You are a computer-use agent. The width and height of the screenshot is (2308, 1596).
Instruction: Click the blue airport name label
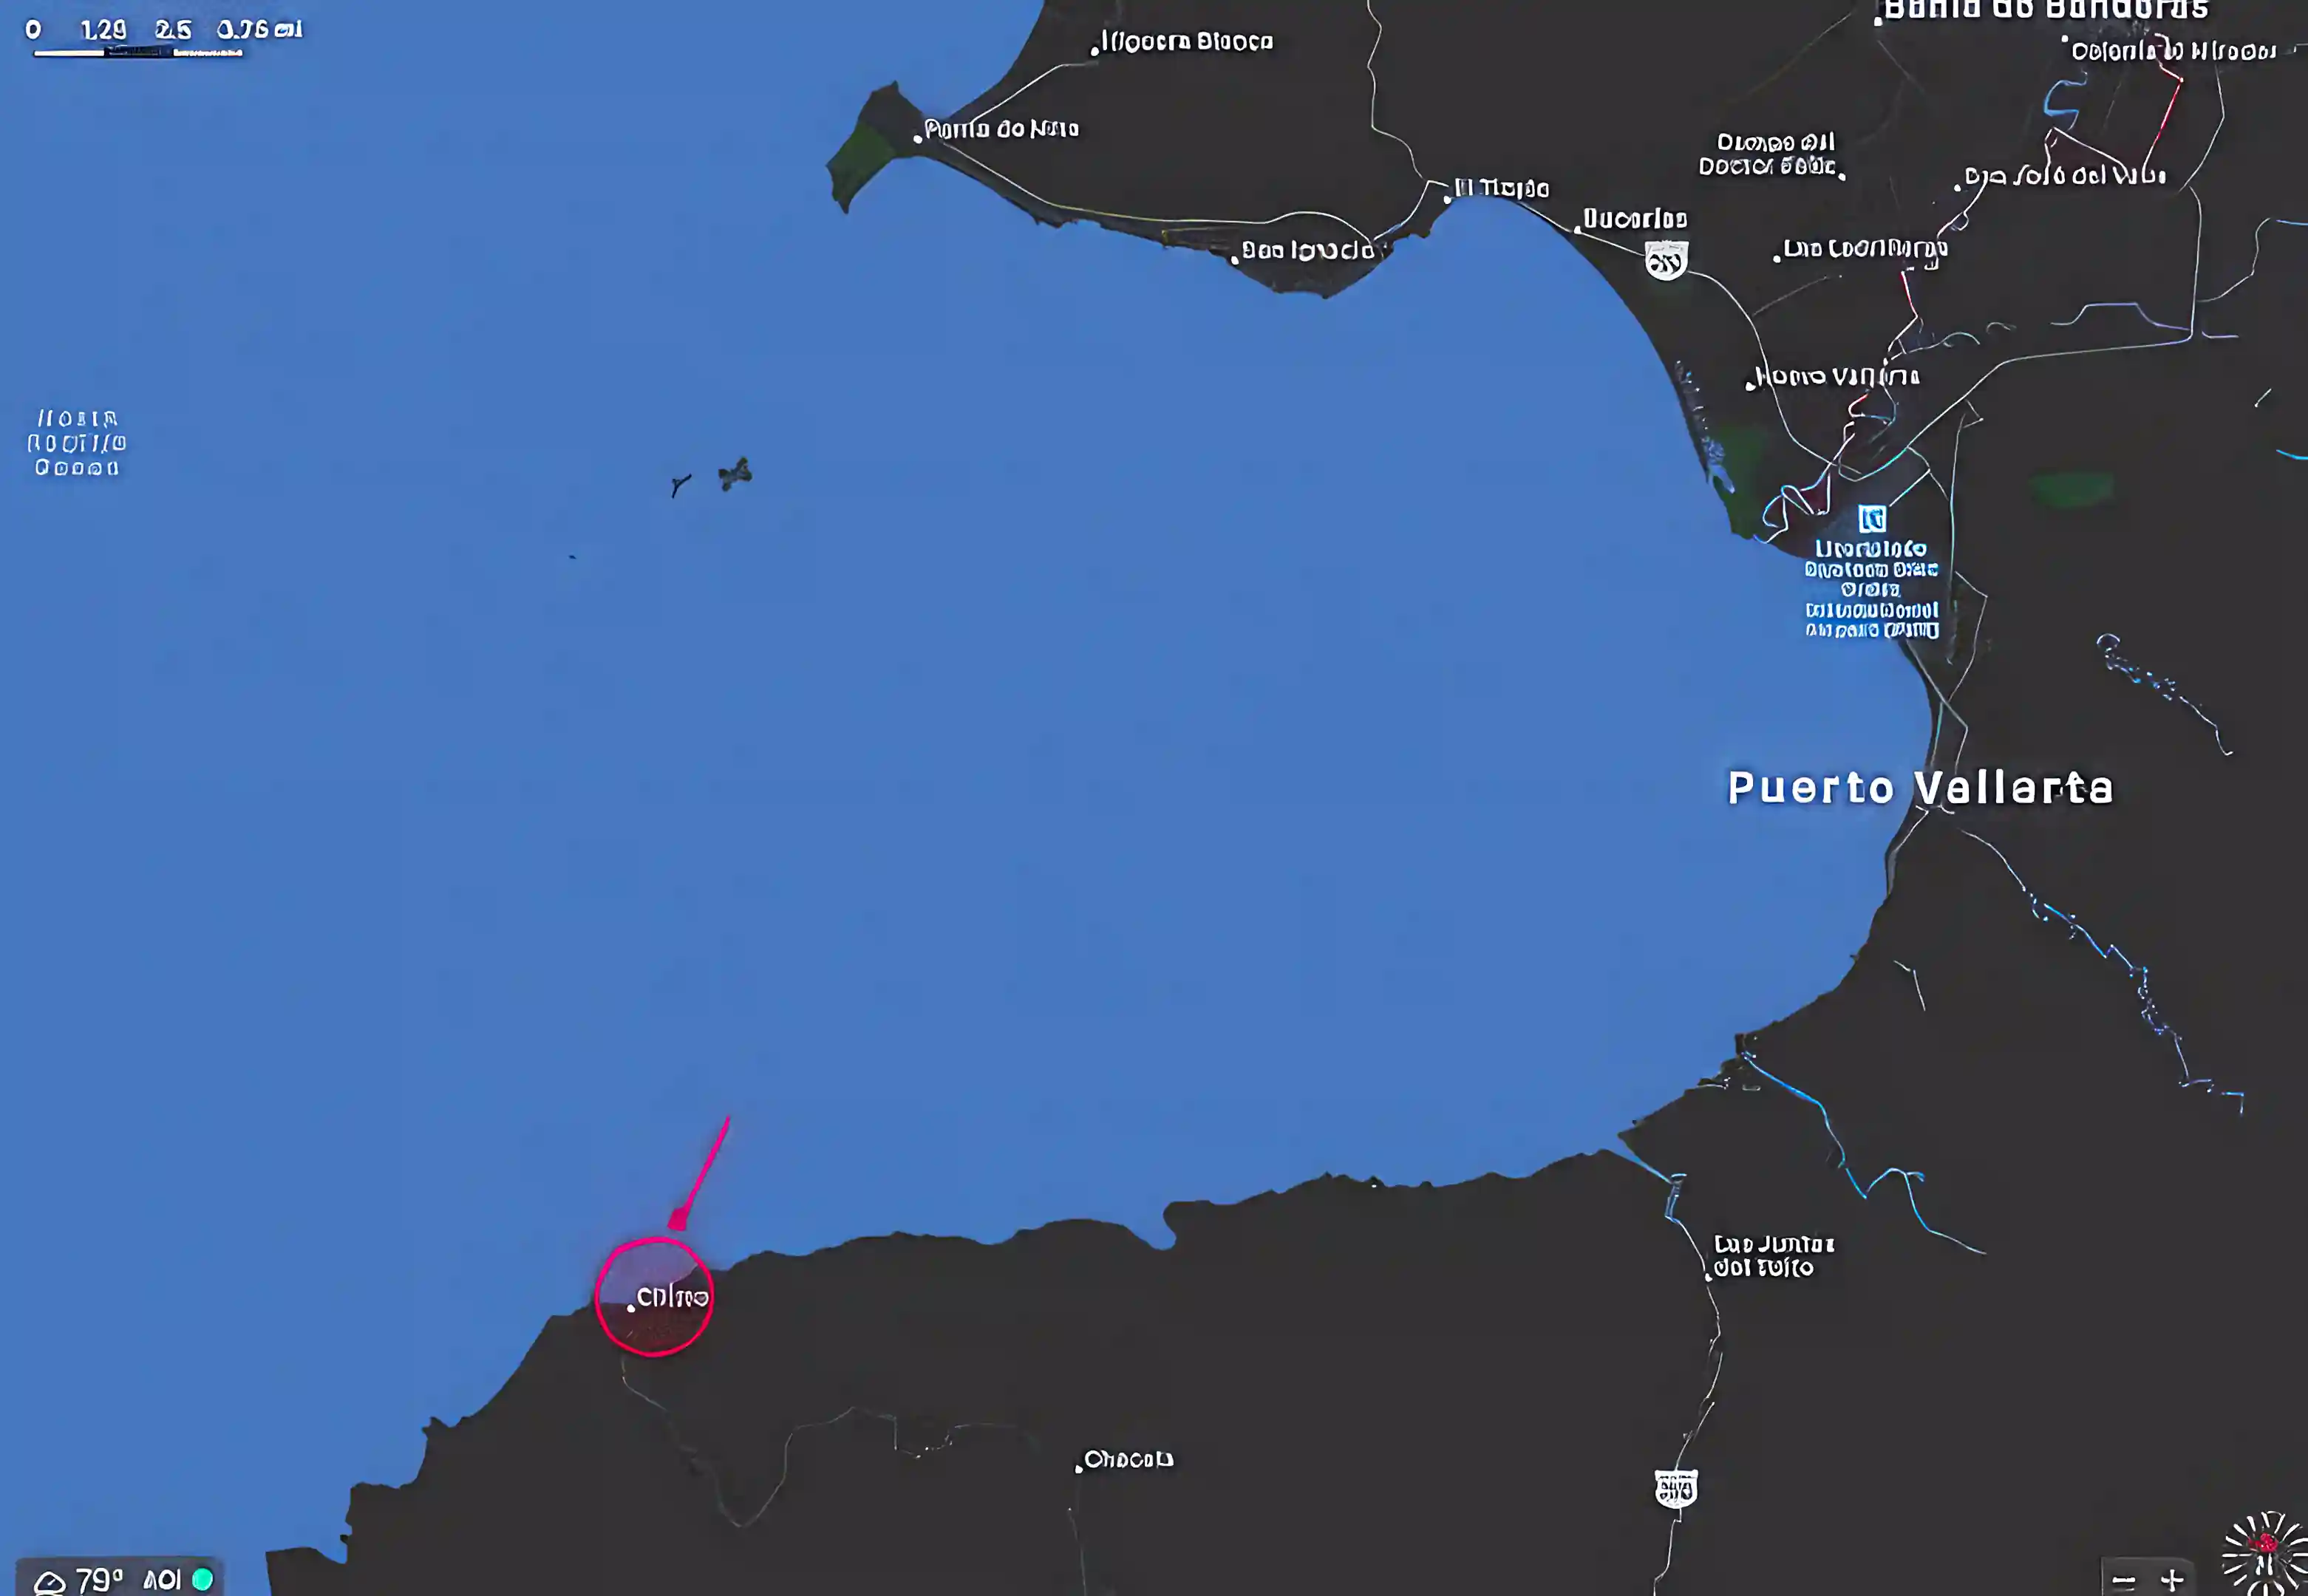click(1872, 589)
